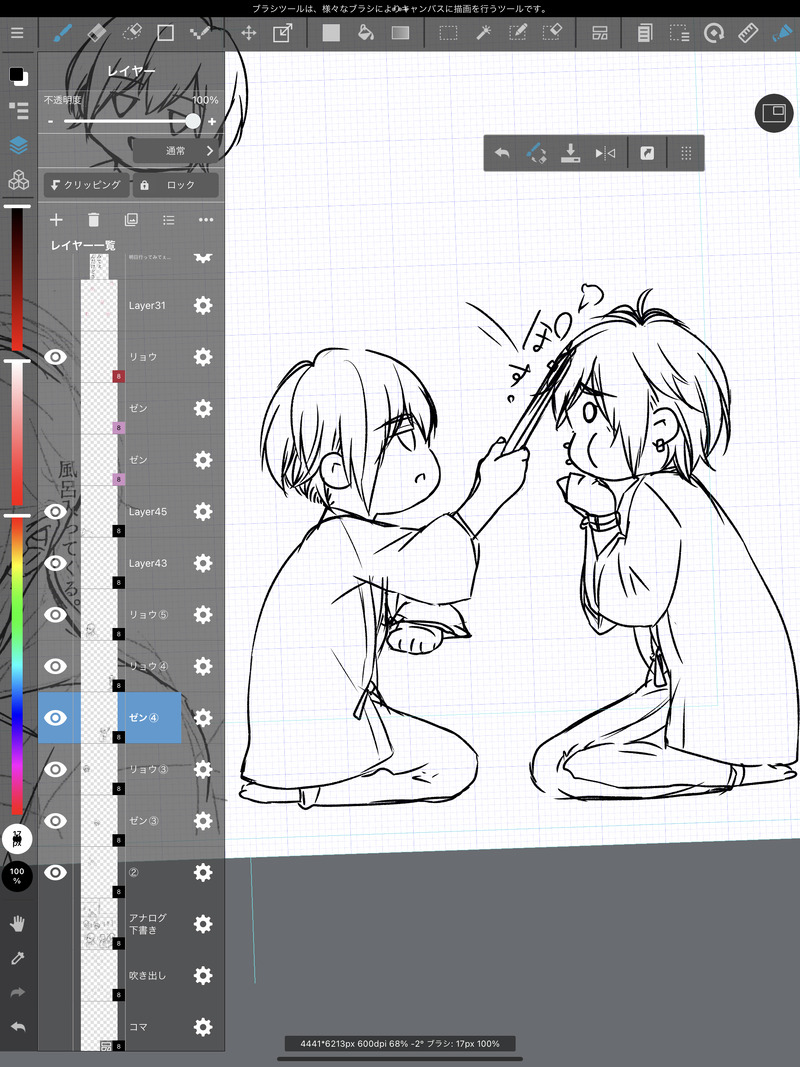Select the リョウ③ layer row
Image resolution: width=800 pixels, height=1067 pixels.
pyautogui.click(x=131, y=769)
